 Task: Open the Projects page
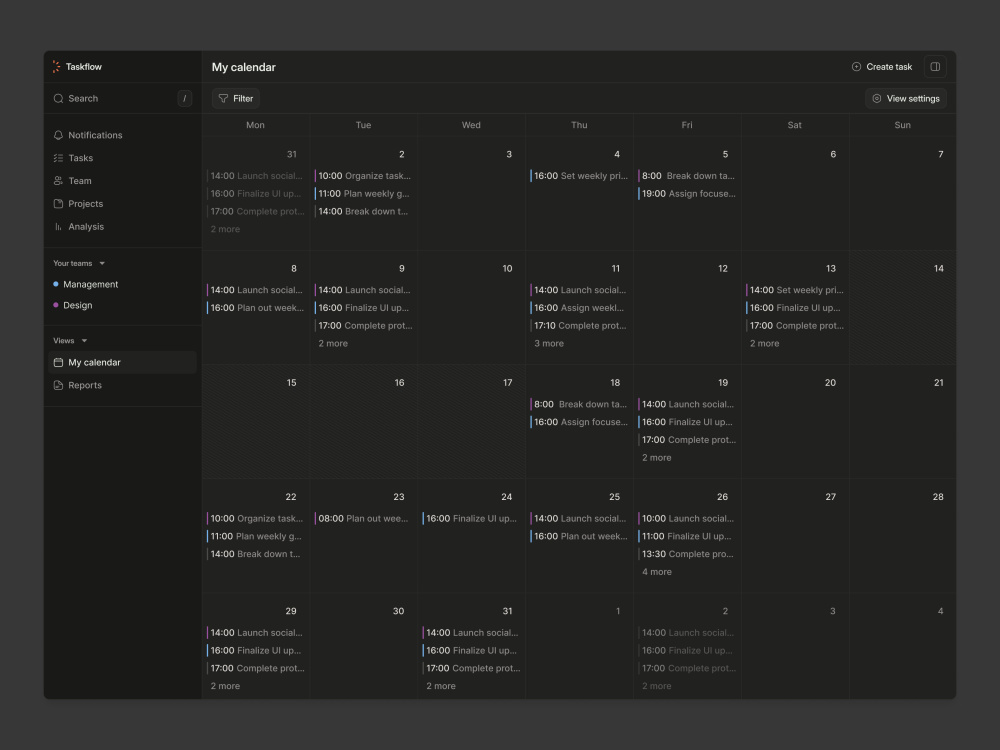click(x=122, y=204)
